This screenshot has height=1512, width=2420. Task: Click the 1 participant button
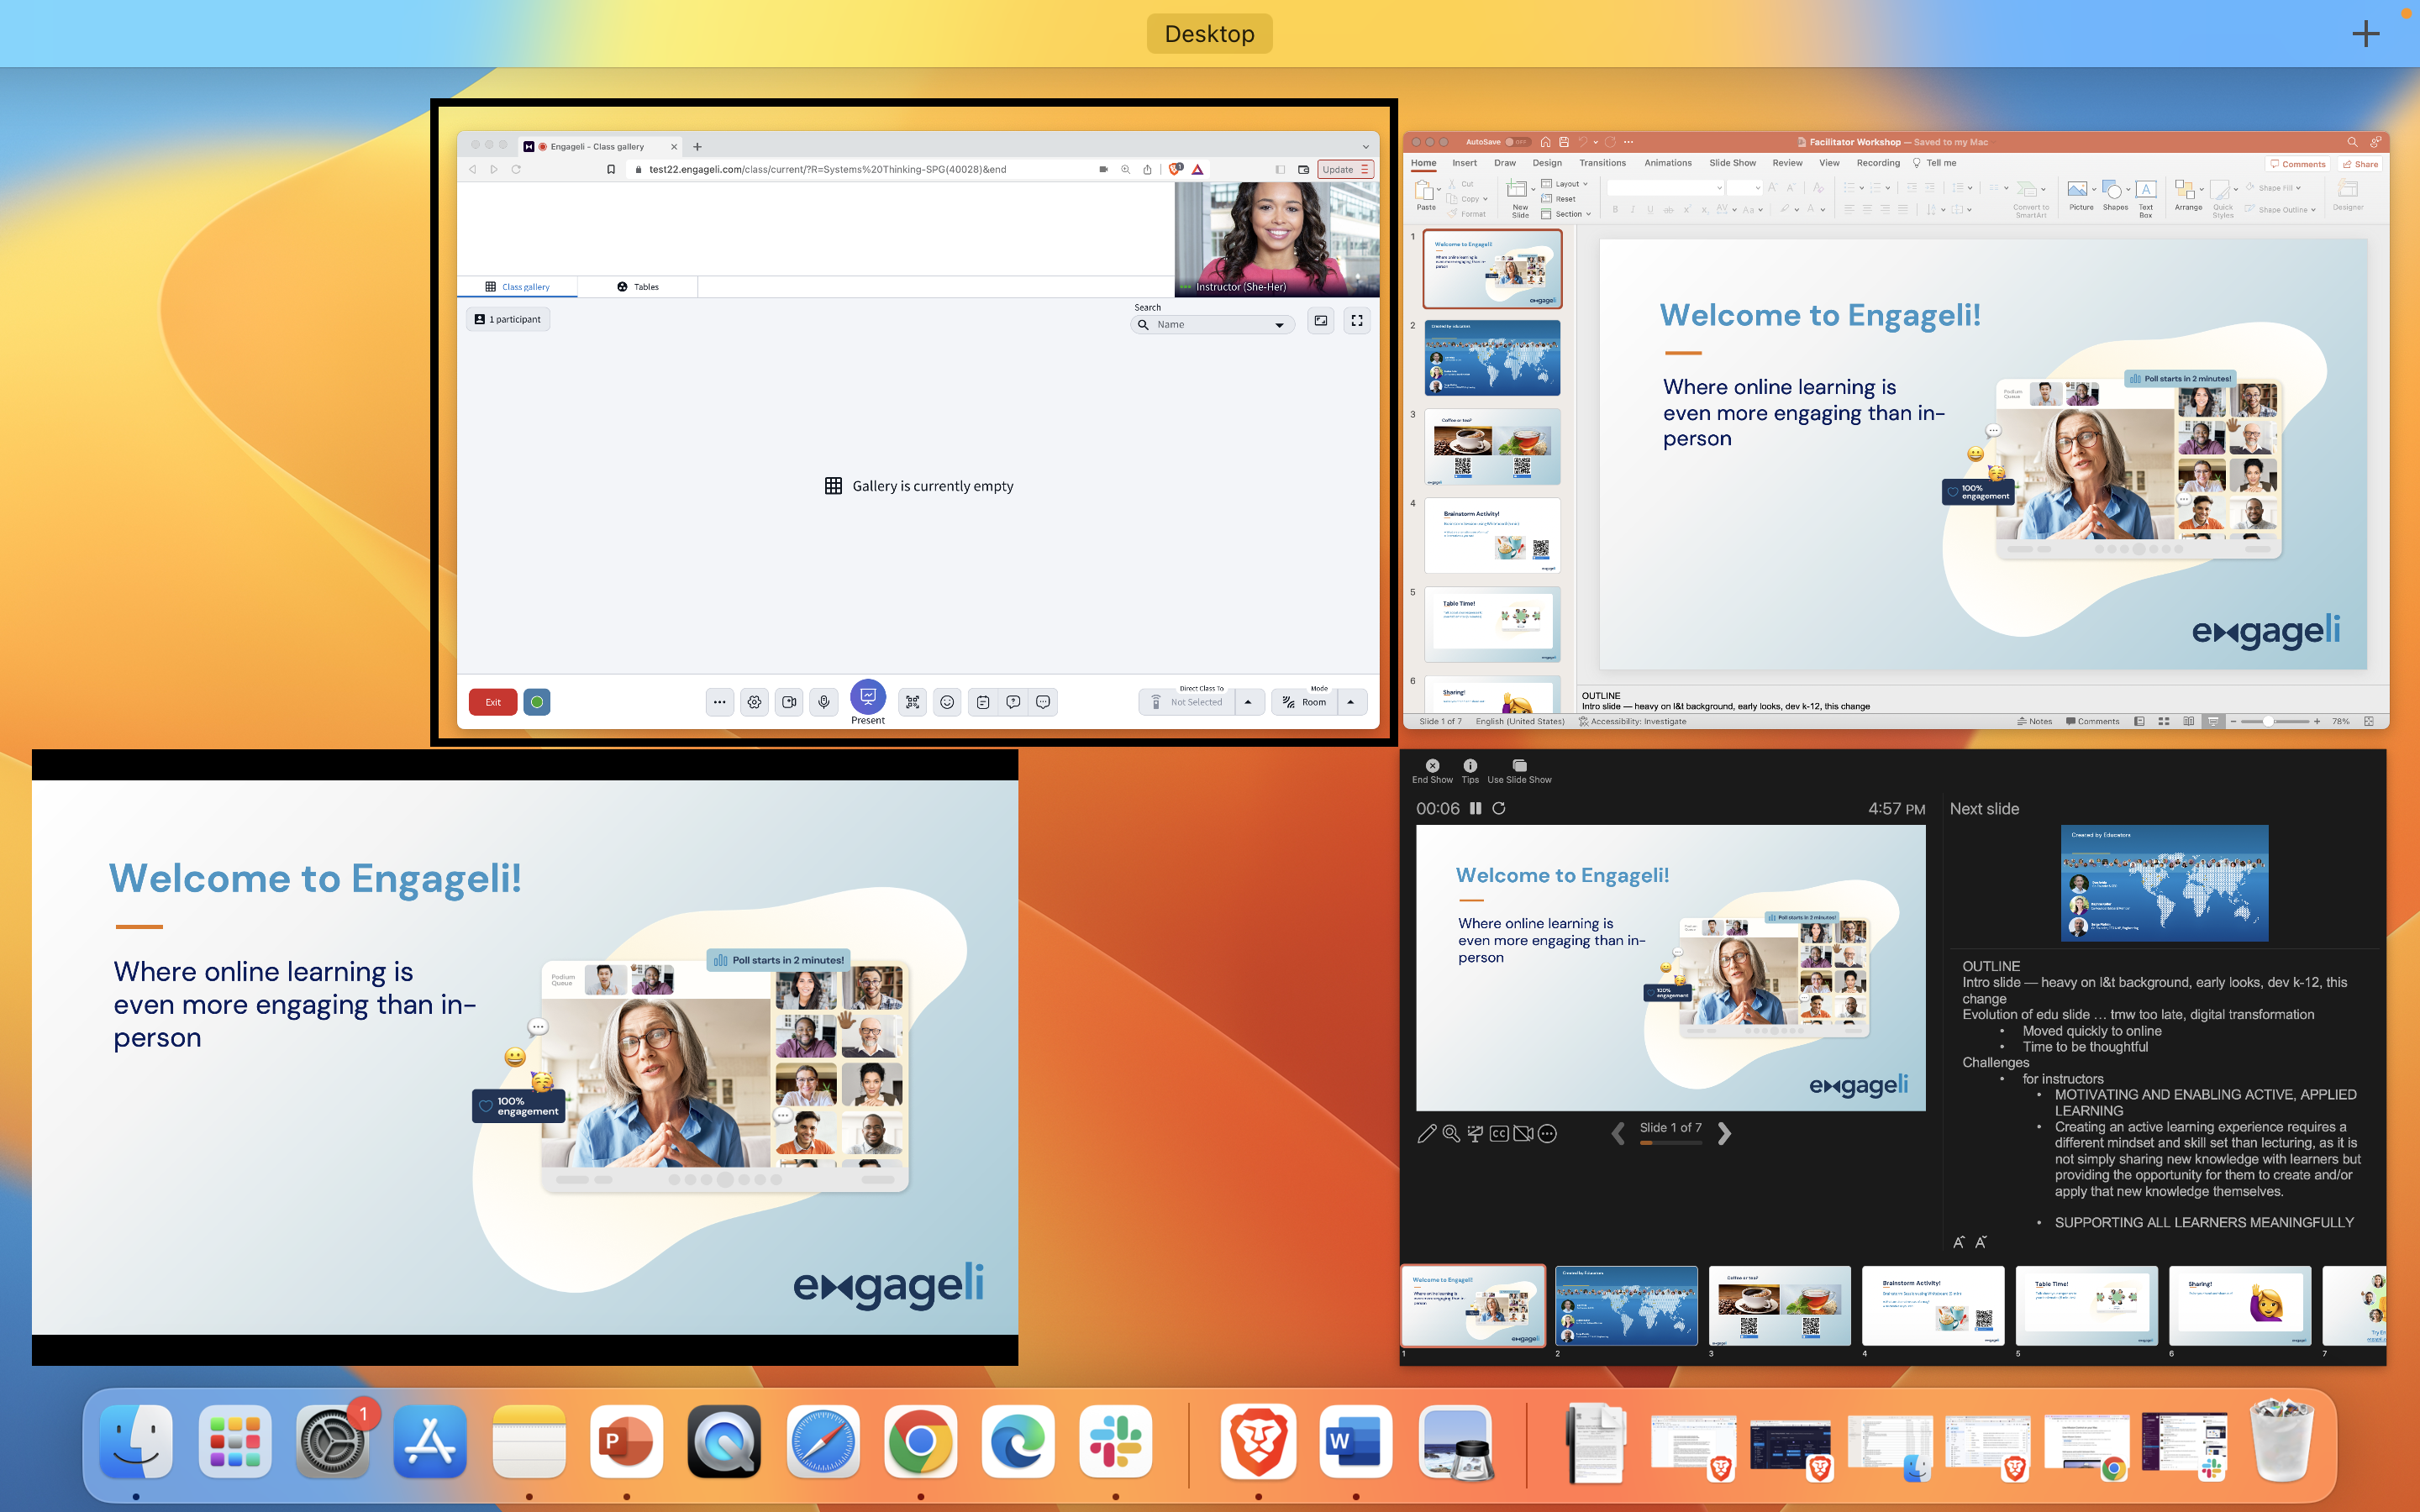pos(508,319)
